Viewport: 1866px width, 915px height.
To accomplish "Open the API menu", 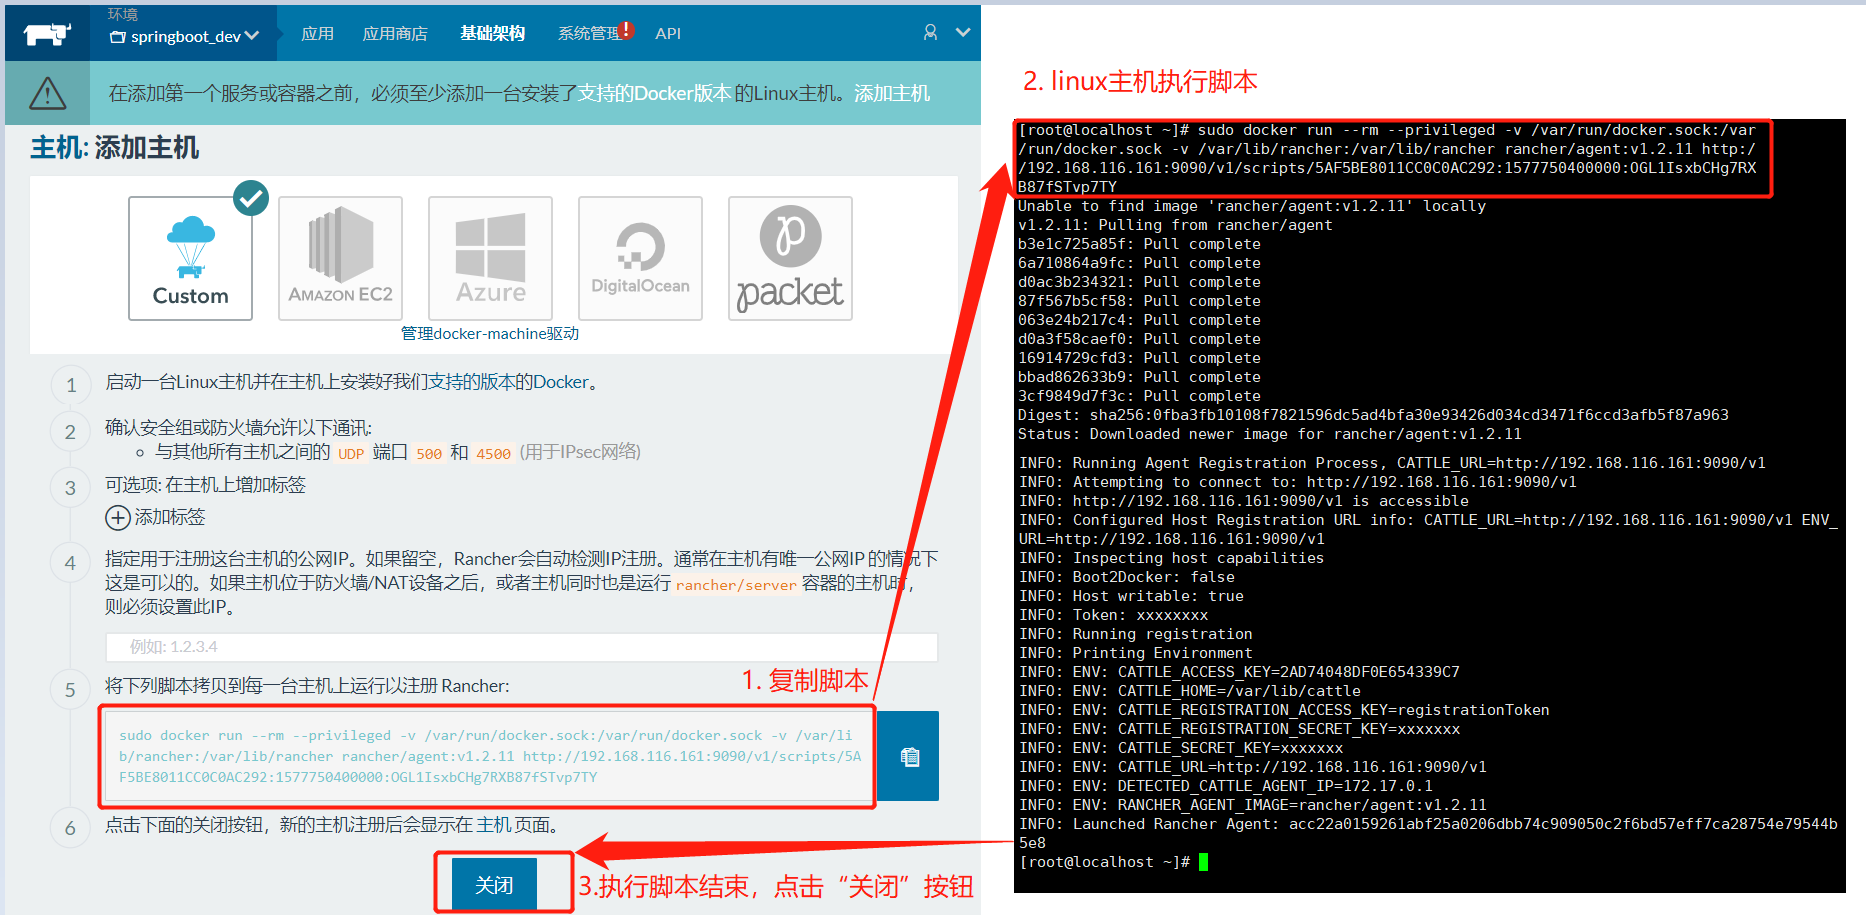I will (668, 34).
